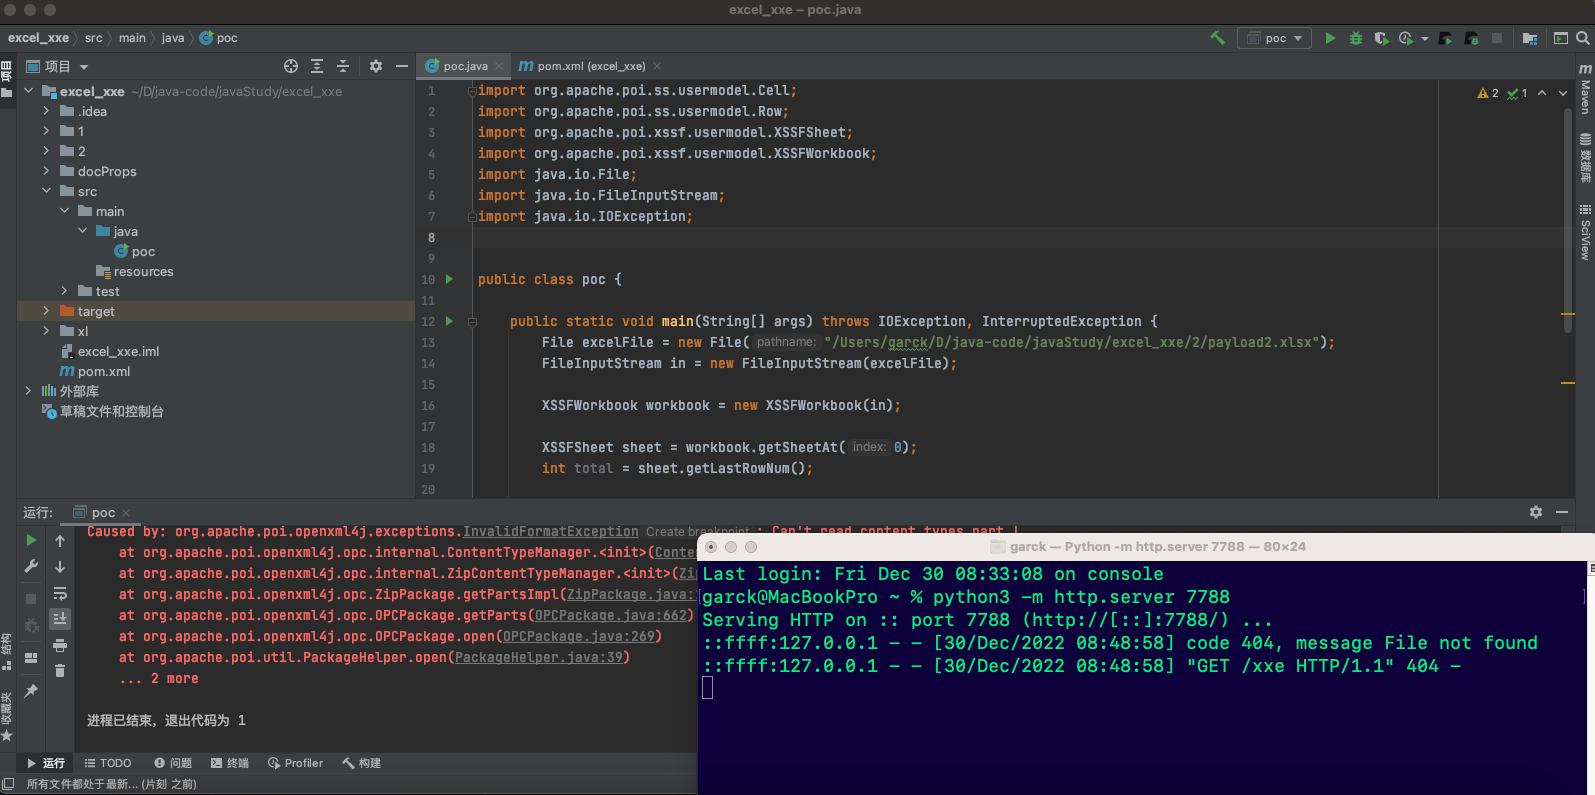This screenshot has width=1595, height=795.
Task: Click the profiler run clock icon
Action: pos(1406,38)
